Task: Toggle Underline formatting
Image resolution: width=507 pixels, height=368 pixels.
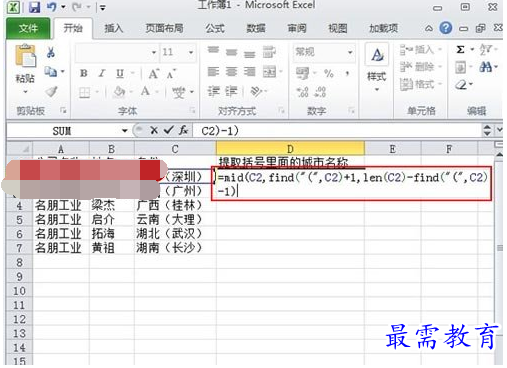Action: [x=120, y=73]
